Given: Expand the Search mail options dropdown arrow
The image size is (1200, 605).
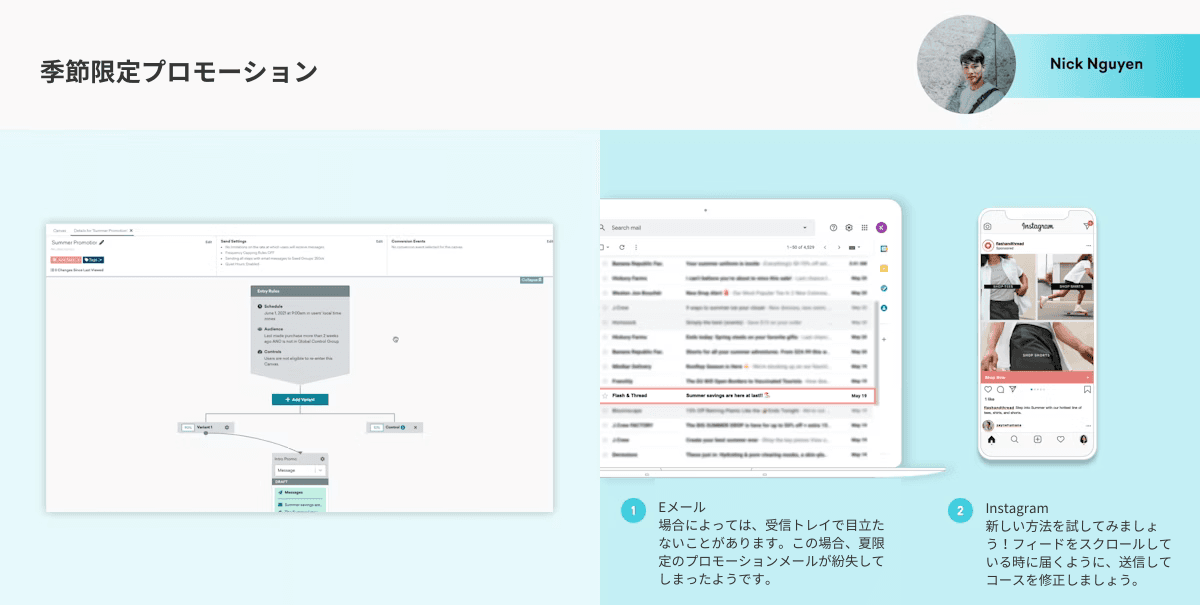Looking at the screenshot, I should pyautogui.click(x=804, y=228).
